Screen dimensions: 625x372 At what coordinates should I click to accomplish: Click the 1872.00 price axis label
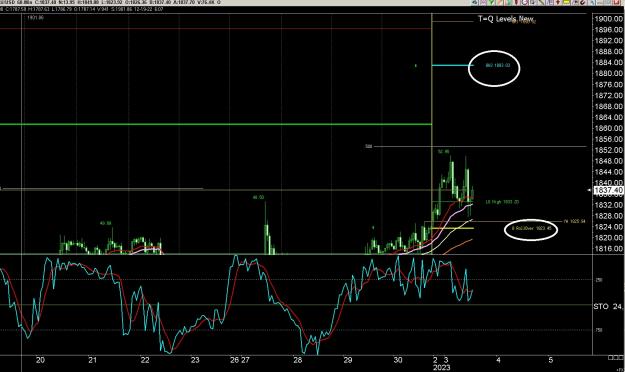point(609,96)
